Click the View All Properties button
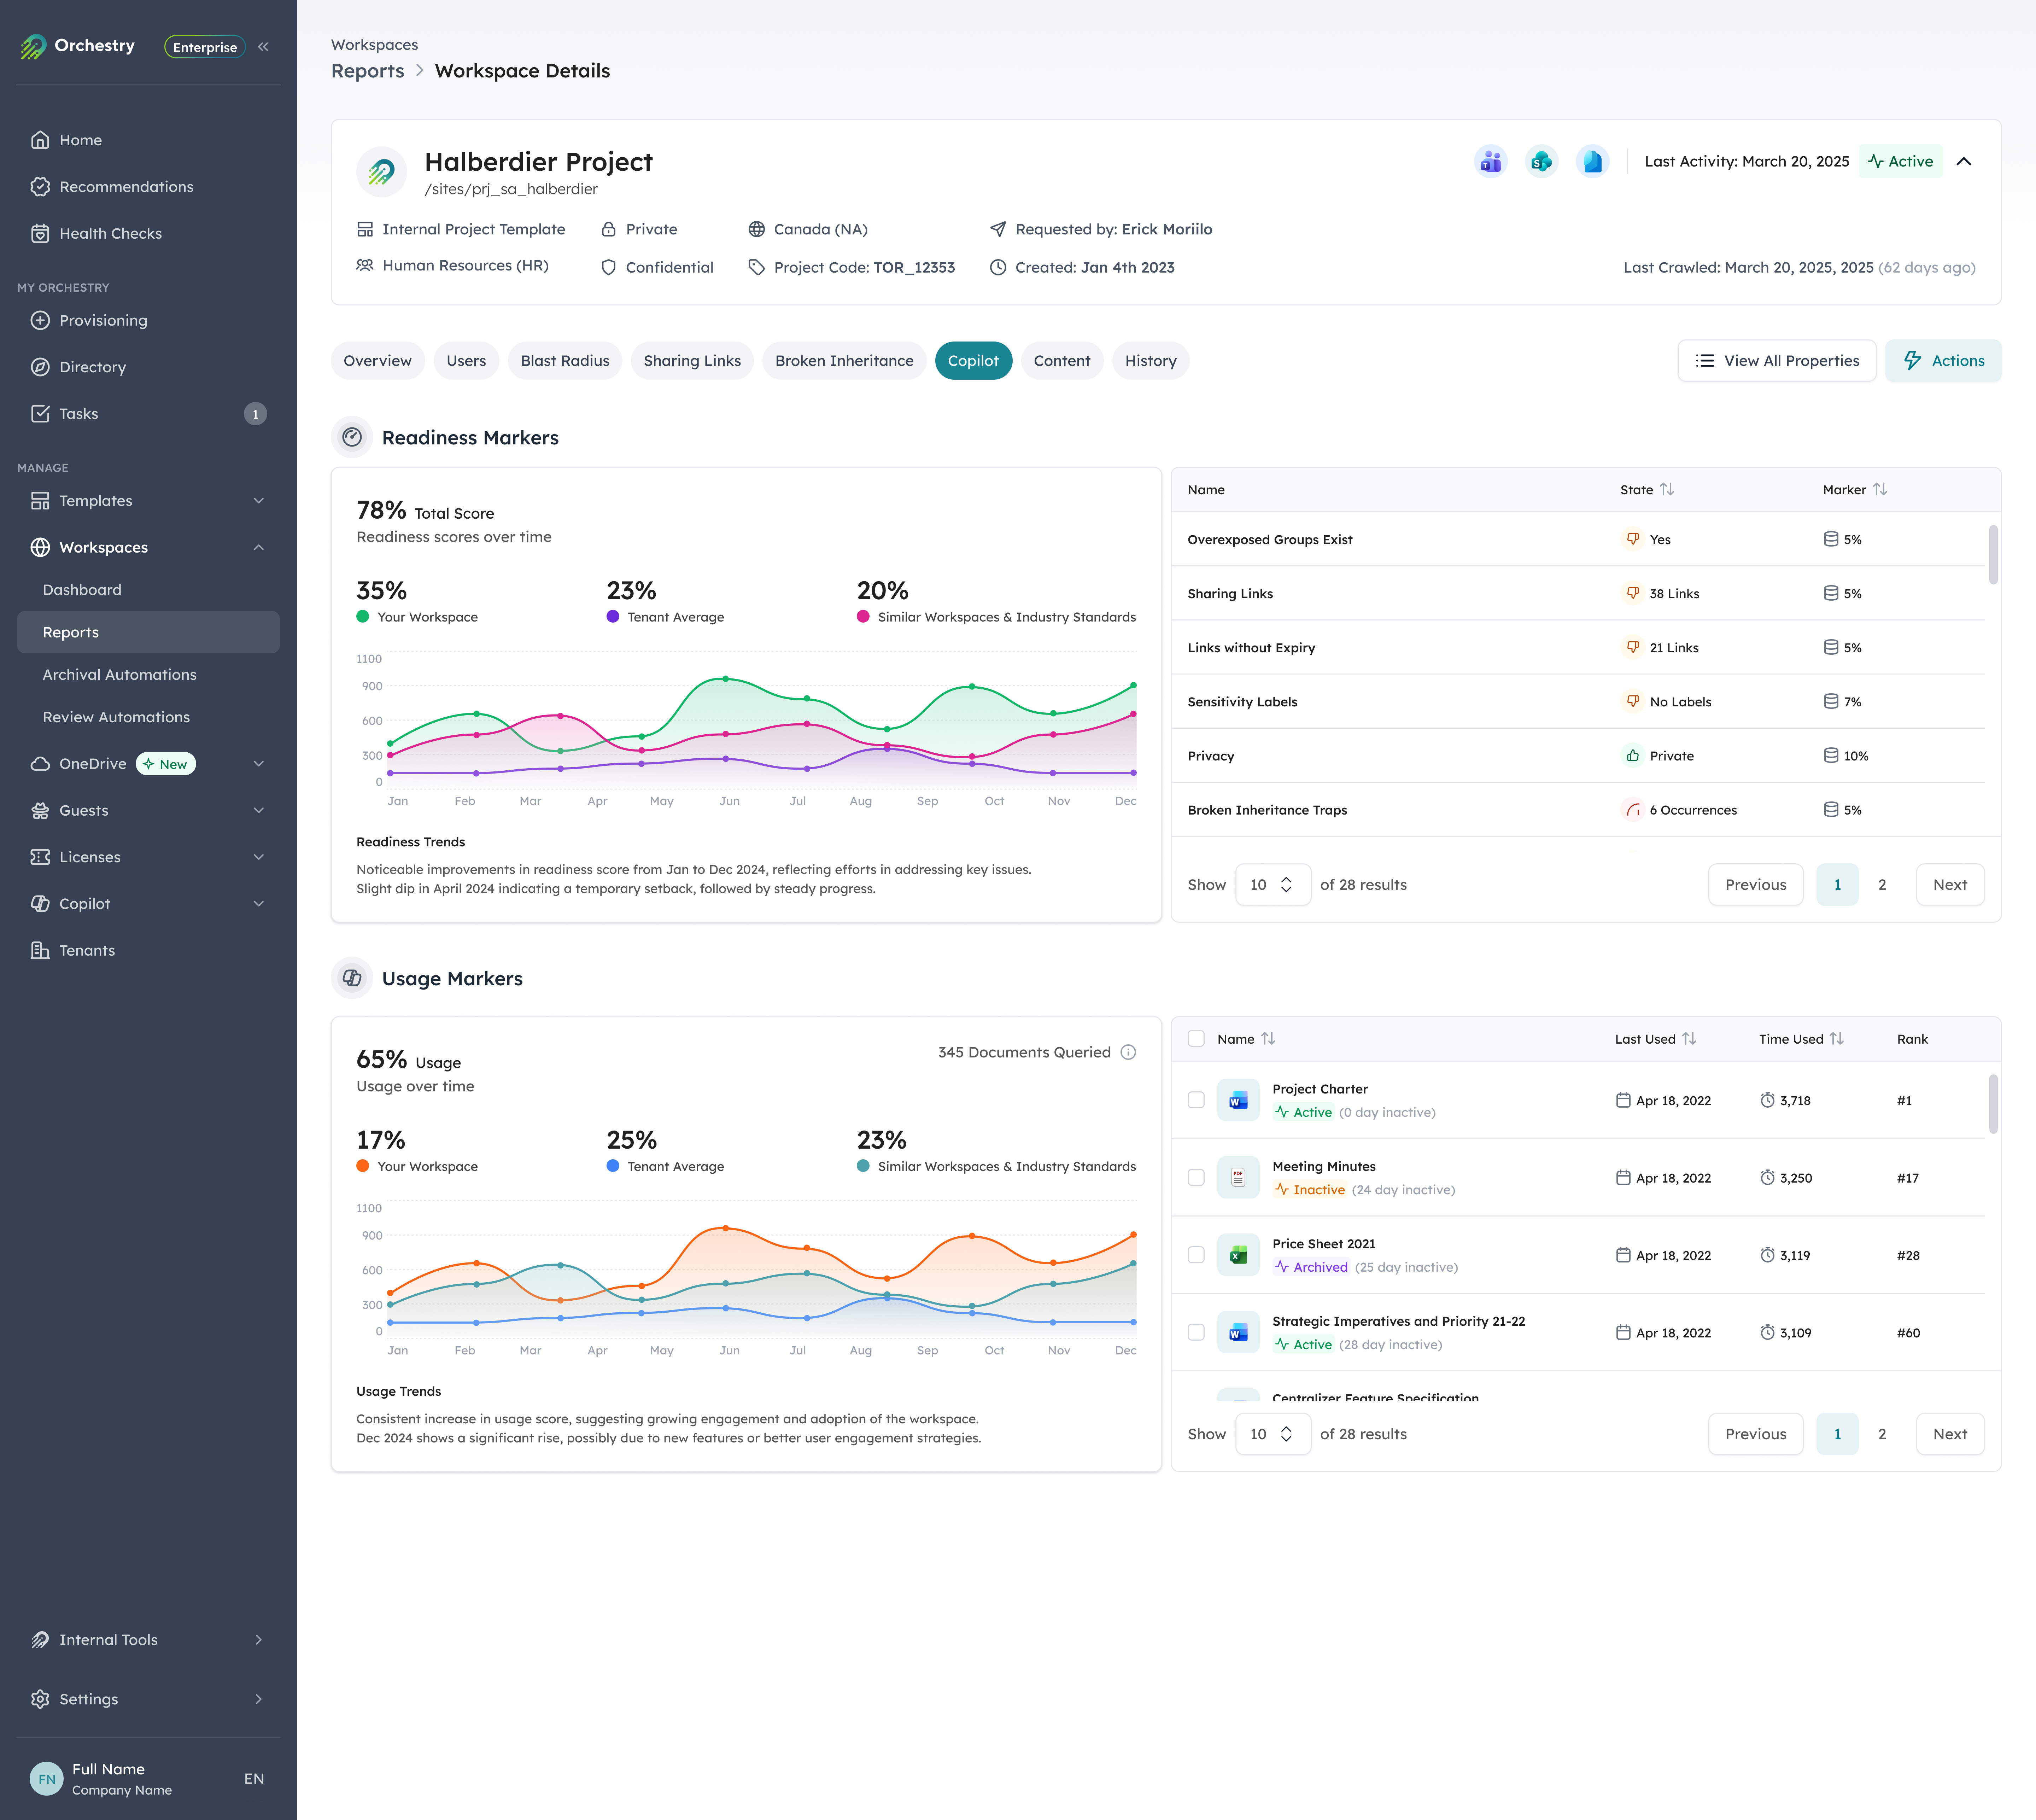This screenshot has height=1820, width=2036. pos(1777,360)
